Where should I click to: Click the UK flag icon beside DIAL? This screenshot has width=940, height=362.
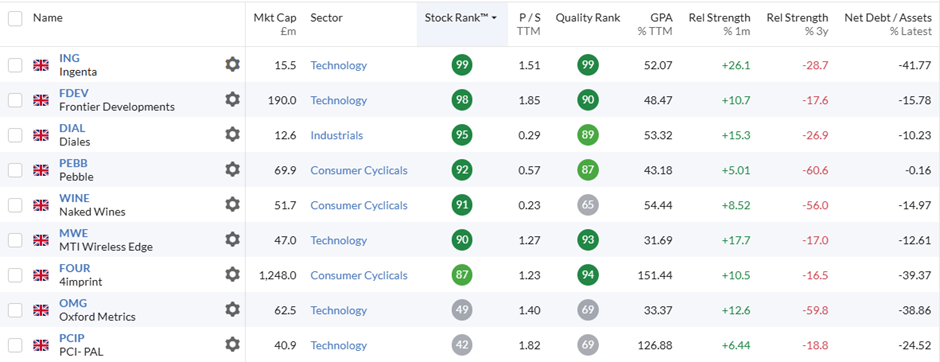coord(41,135)
